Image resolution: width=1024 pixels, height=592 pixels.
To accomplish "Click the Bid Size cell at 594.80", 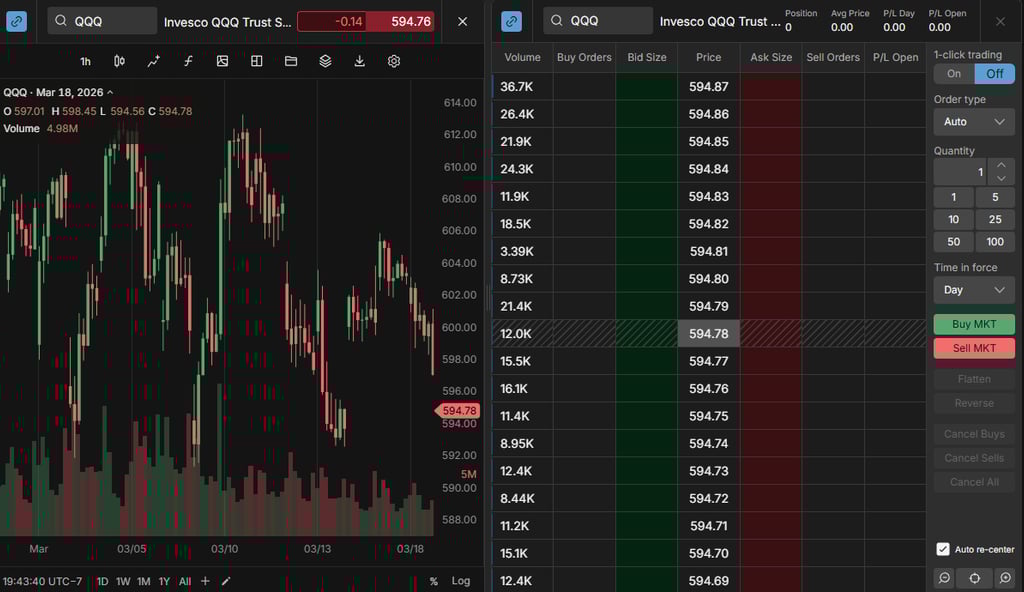I will (647, 279).
